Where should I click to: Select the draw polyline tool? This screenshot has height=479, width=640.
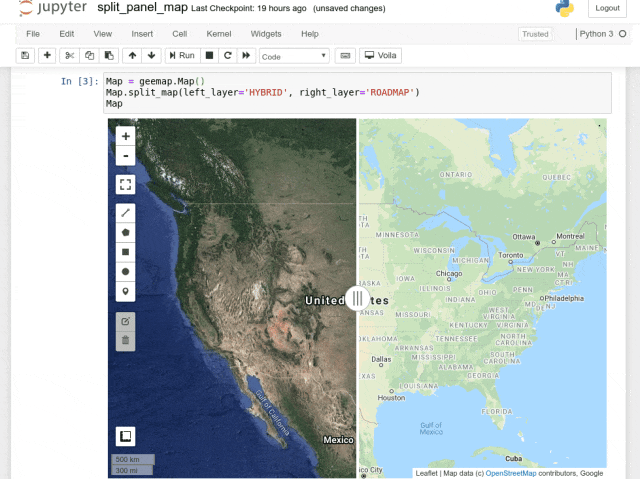(125, 212)
